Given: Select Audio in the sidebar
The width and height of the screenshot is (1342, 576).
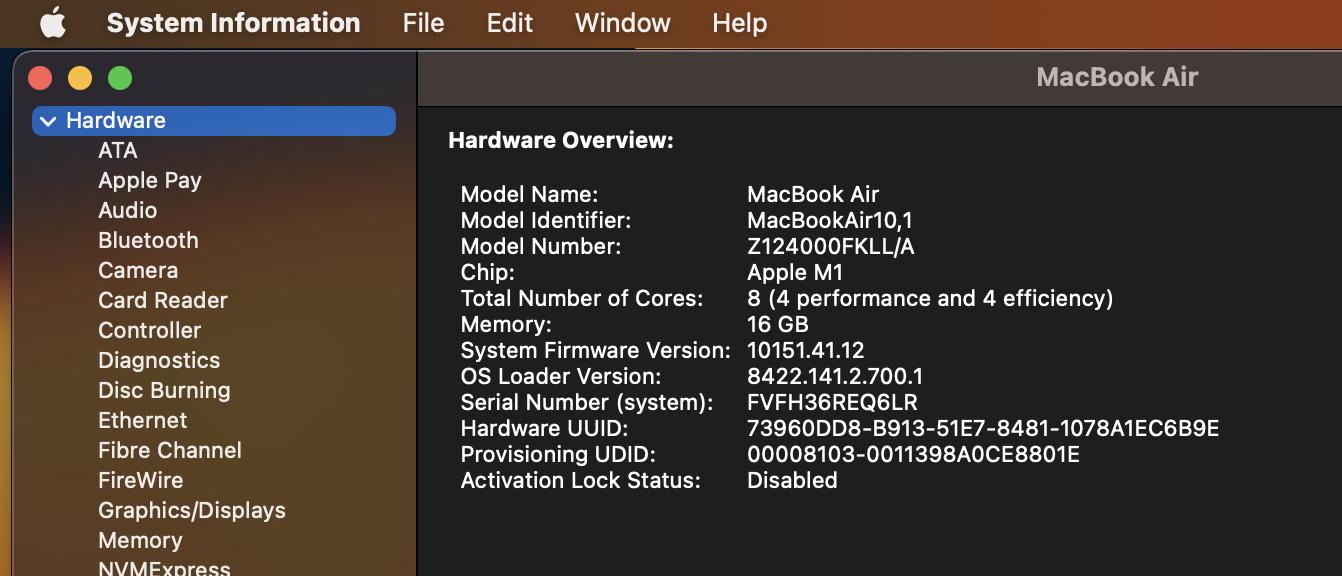Looking at the screenshot, I should click(x=127, y=210).
